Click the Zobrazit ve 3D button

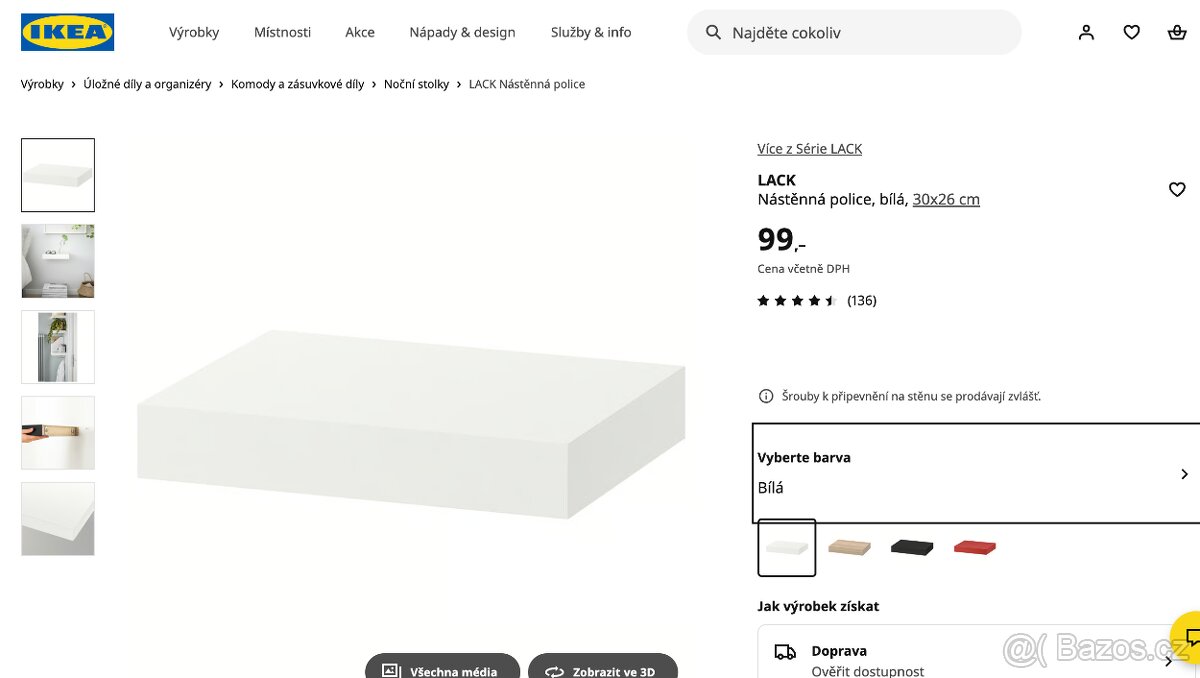pyautogui.click(x=603, y=668)
